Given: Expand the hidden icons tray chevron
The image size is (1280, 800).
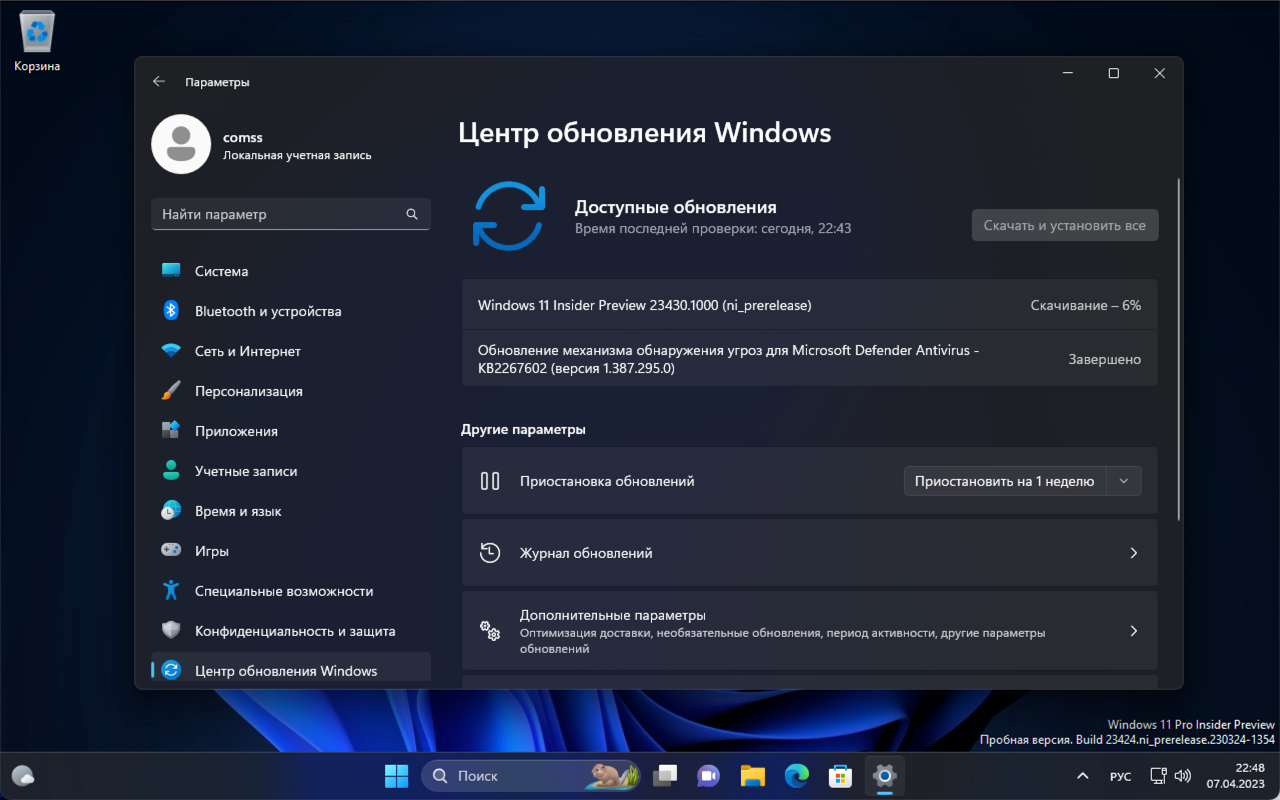Looking at the screenshot, I should [x=1082, y=775].
